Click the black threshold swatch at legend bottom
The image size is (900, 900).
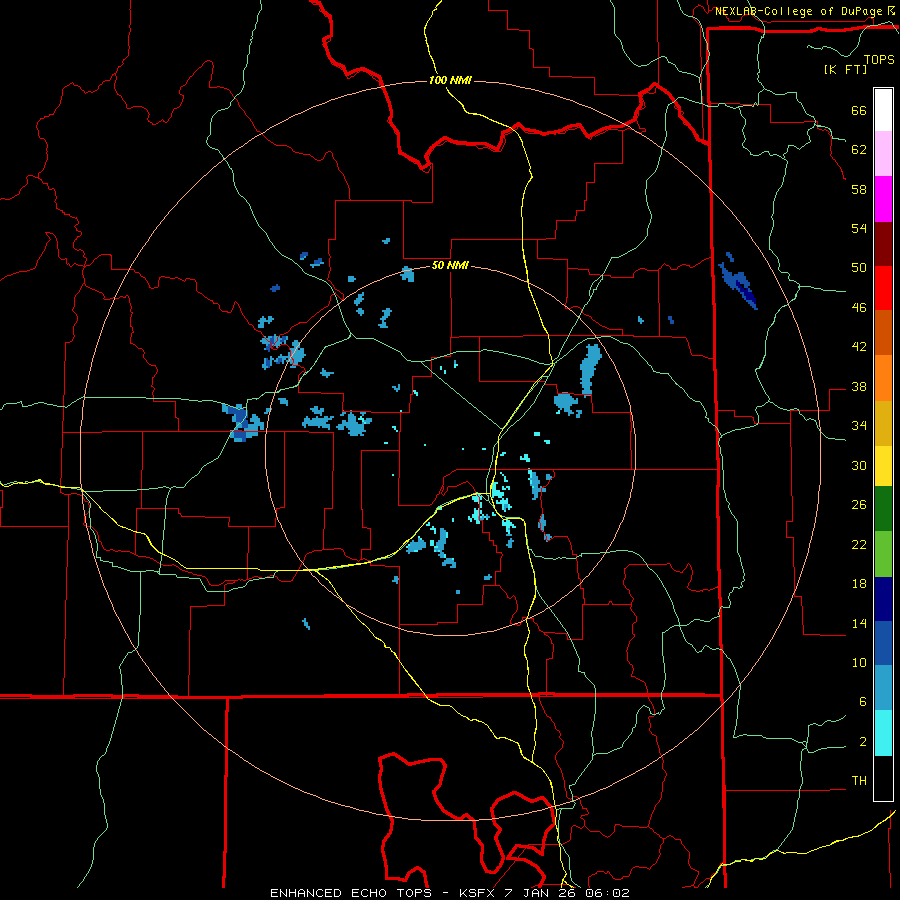(883, 778)
